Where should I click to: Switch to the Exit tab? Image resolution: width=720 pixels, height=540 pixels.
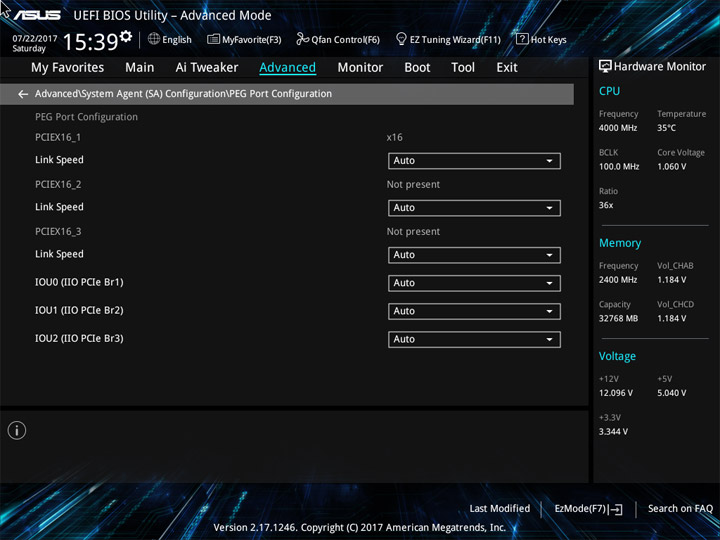[x=507, y=68]
